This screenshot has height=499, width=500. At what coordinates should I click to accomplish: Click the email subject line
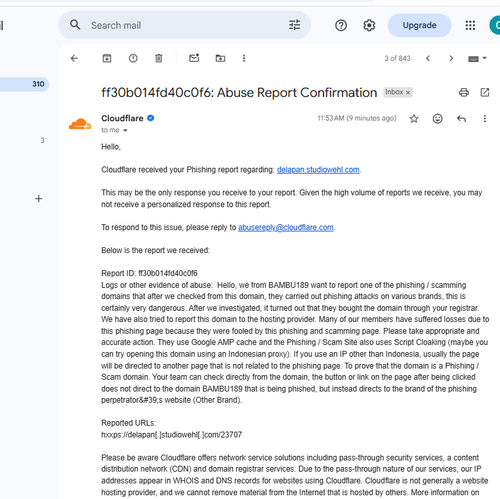pos(239,93)
